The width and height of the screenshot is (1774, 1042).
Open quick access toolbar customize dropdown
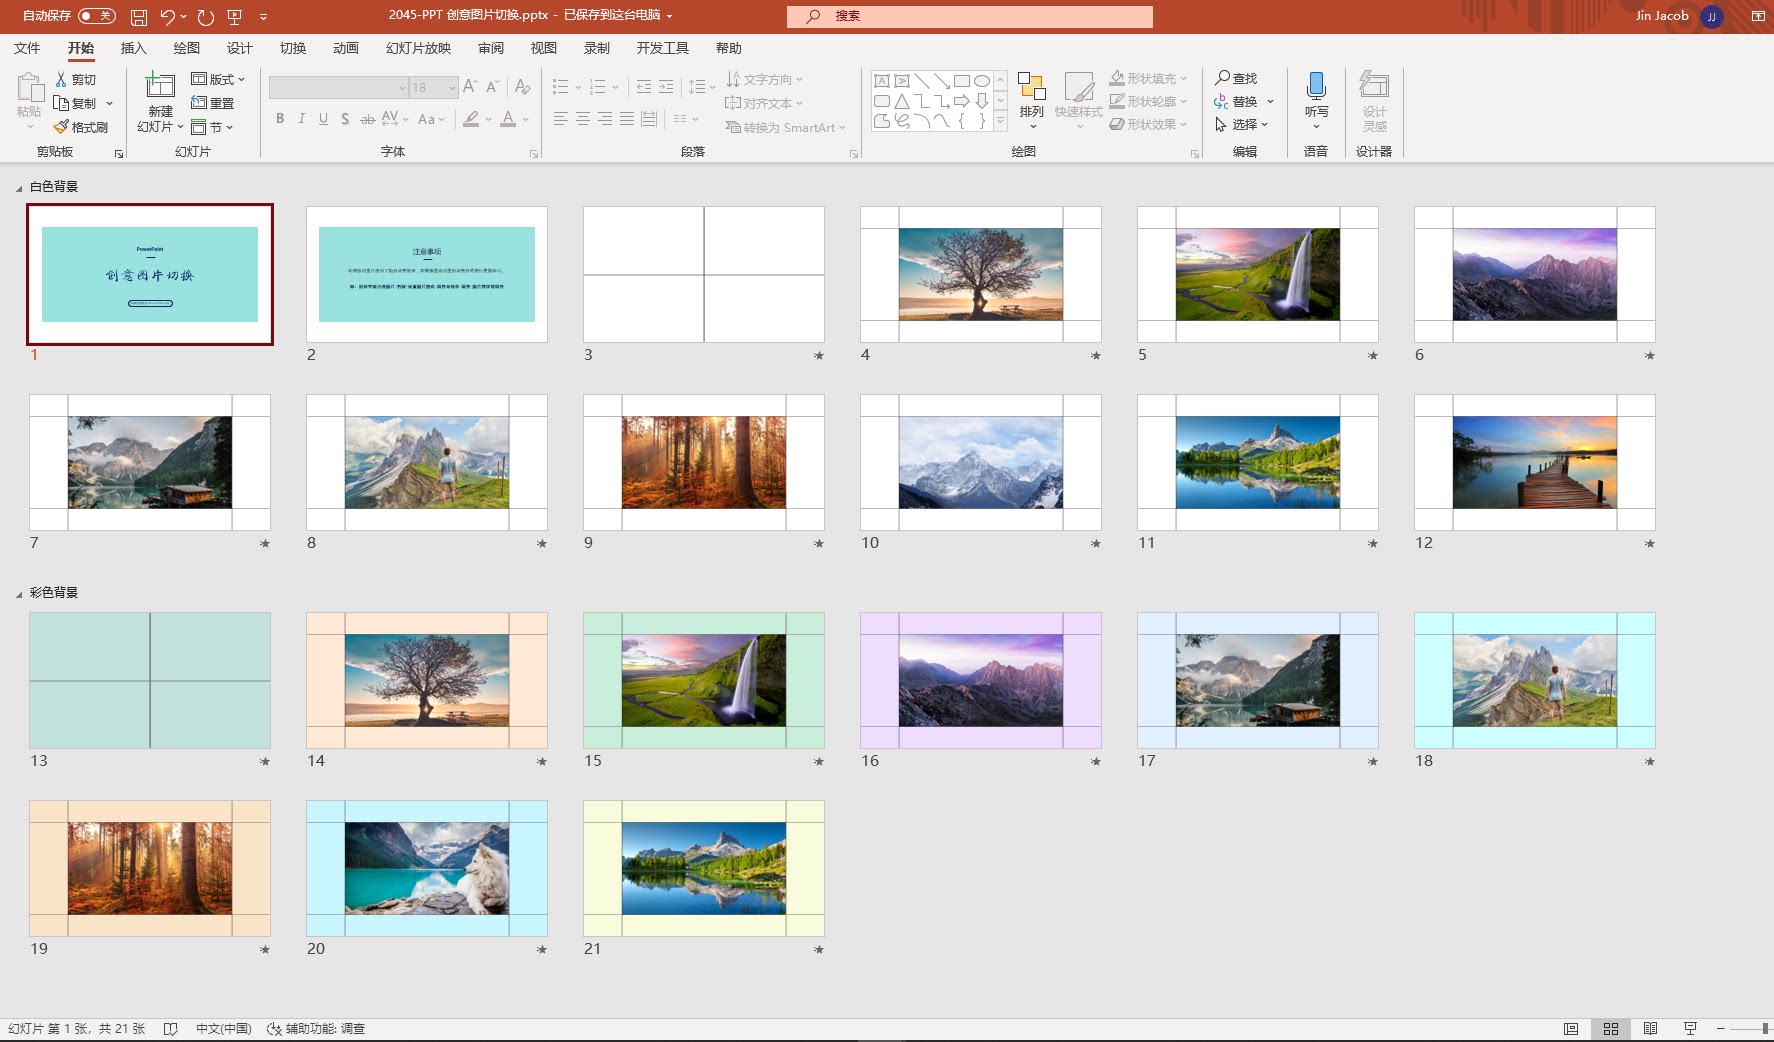(264, 17)
